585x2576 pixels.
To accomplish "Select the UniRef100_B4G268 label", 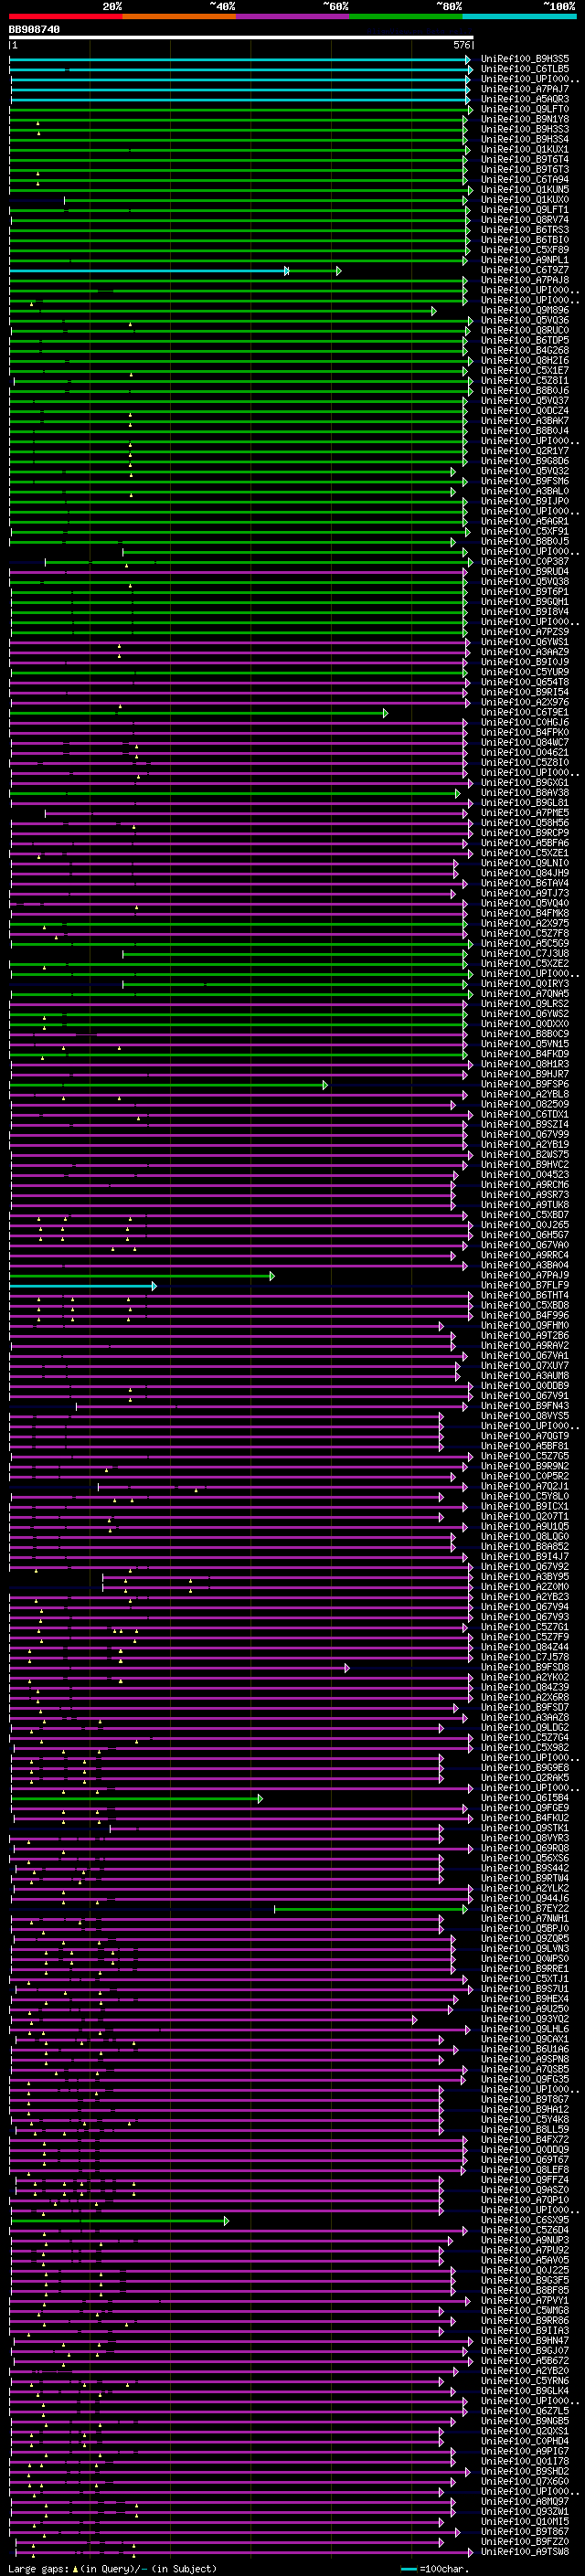I will [x=525, y=350].
